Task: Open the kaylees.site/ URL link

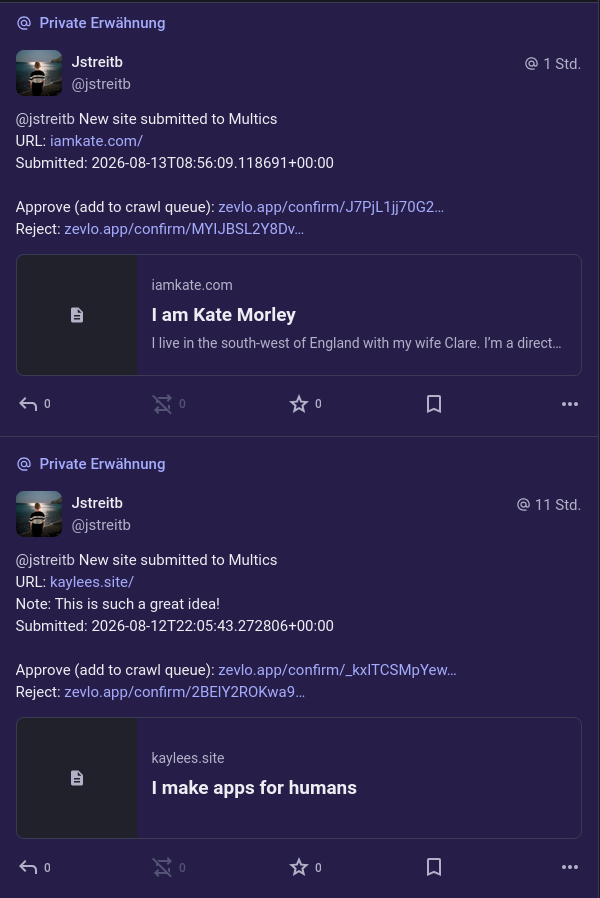Action: pyautogui.click(x=92, y=582)
